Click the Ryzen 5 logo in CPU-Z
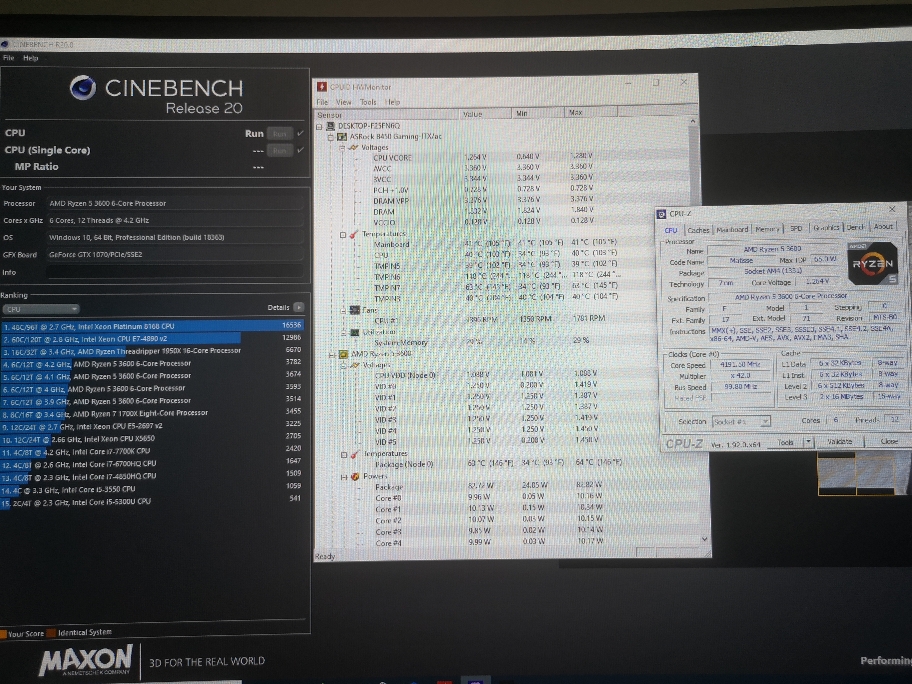912x684 pixels. click(872, 263)
